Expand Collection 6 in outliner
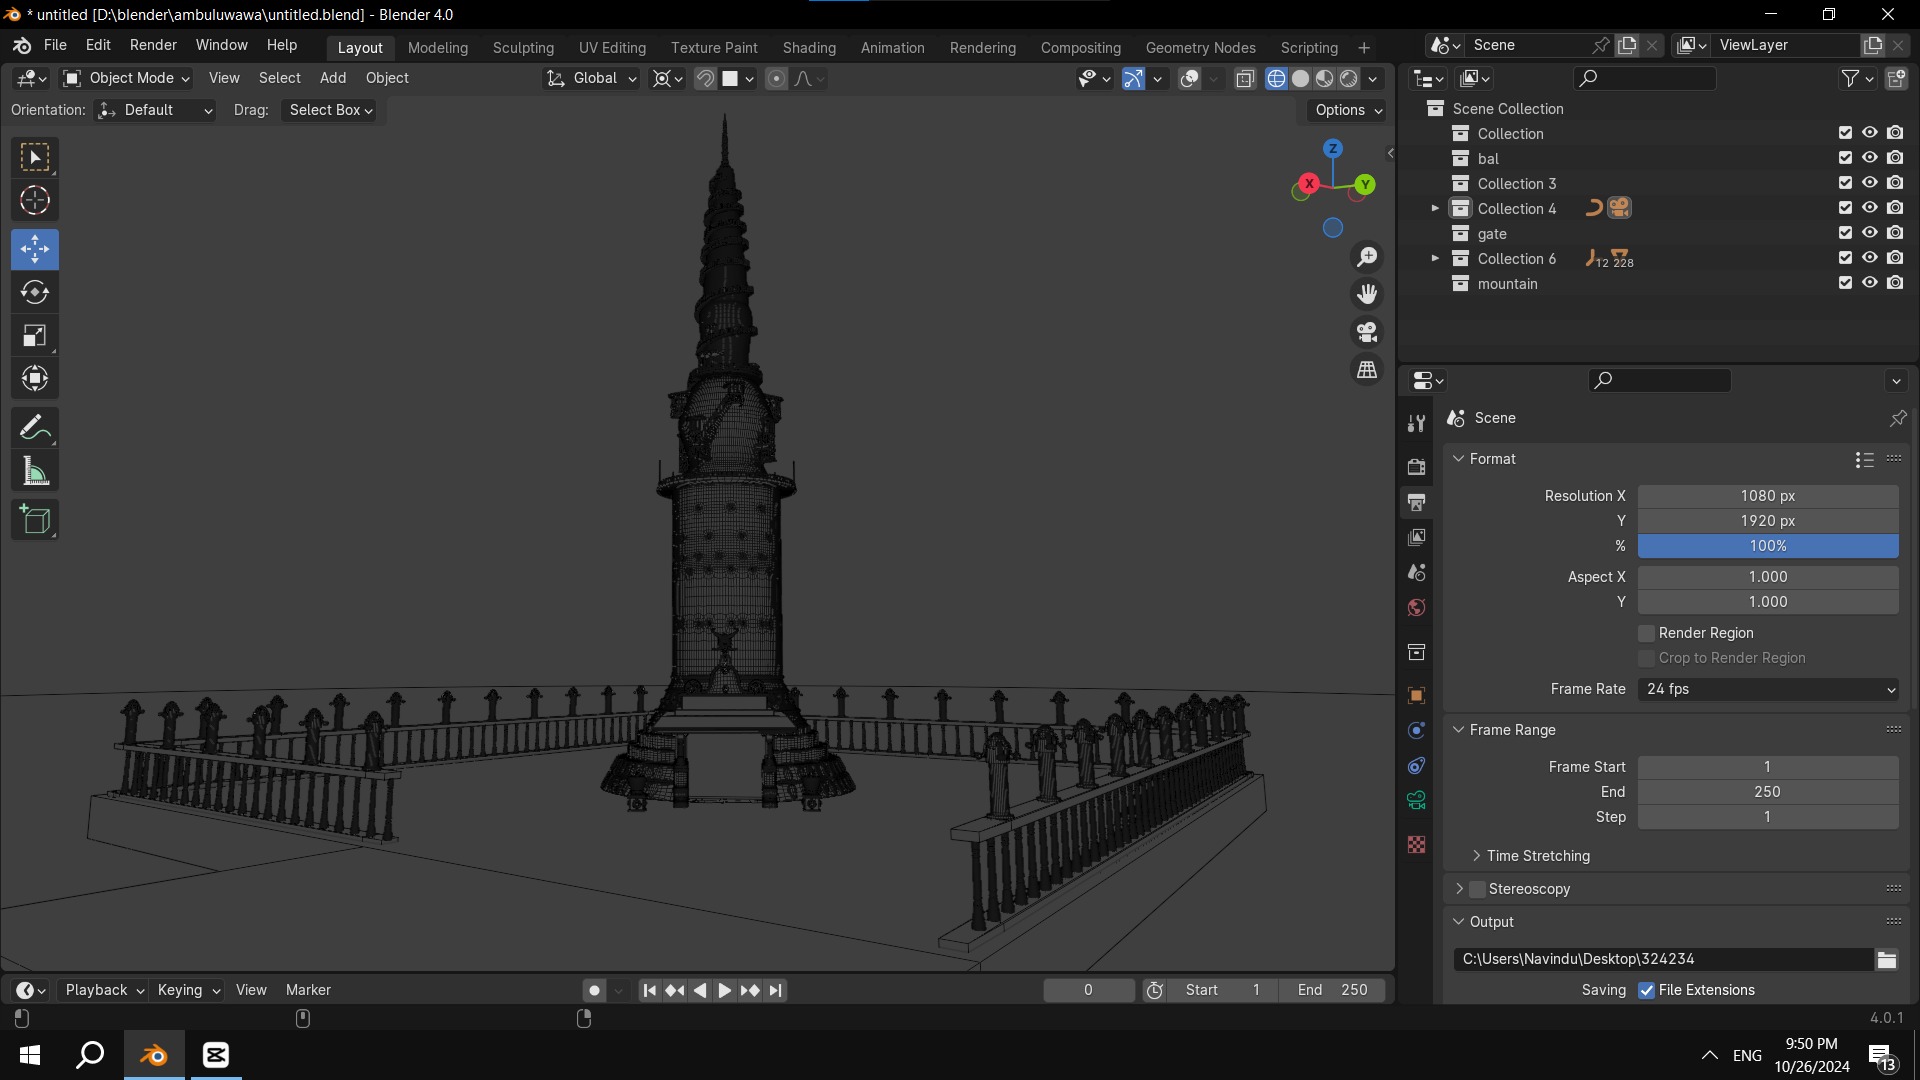The image size is (1920, 1080). tap(1435, 258)
